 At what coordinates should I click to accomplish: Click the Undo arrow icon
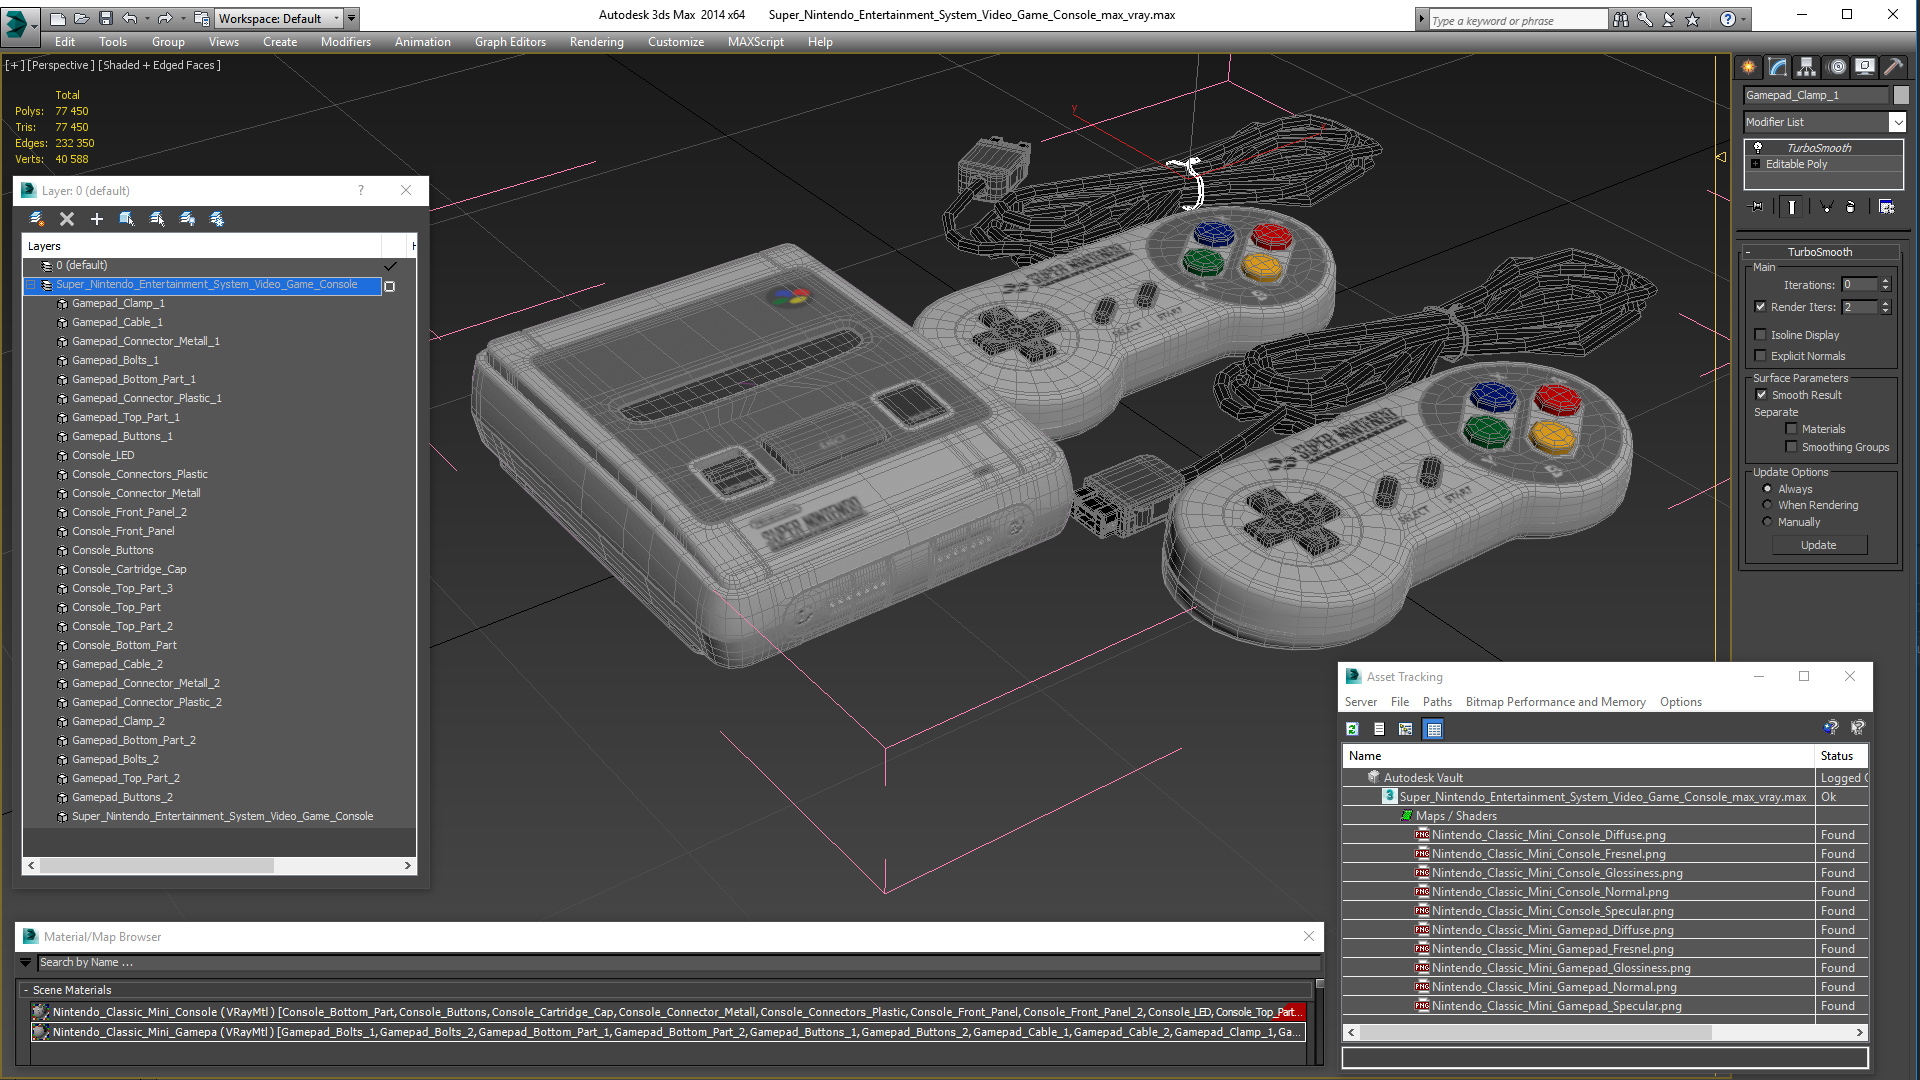click(x=129, y=18)
